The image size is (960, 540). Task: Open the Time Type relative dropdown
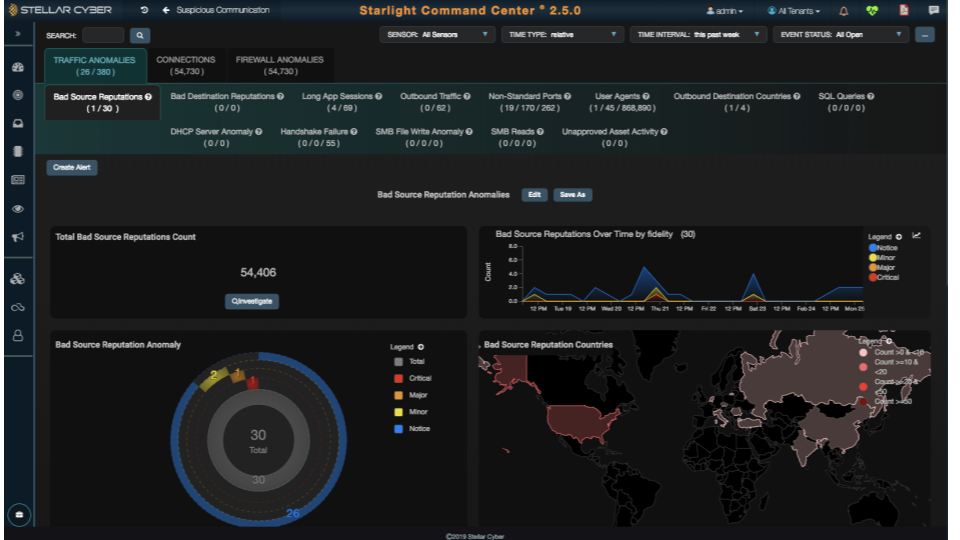point(562,34)
